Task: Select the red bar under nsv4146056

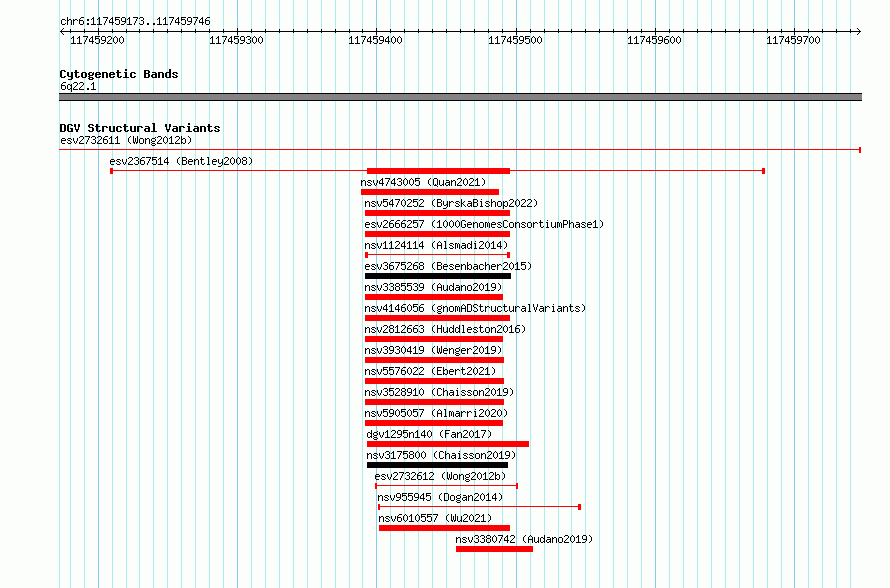Action: [x=437, y=318]
